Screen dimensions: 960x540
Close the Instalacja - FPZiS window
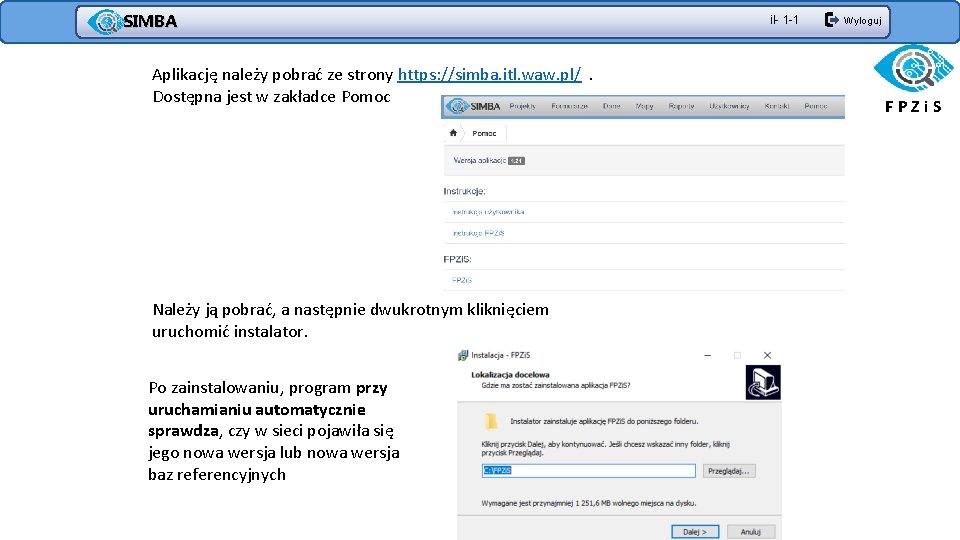pyautogui.click(x=767, y=355)
